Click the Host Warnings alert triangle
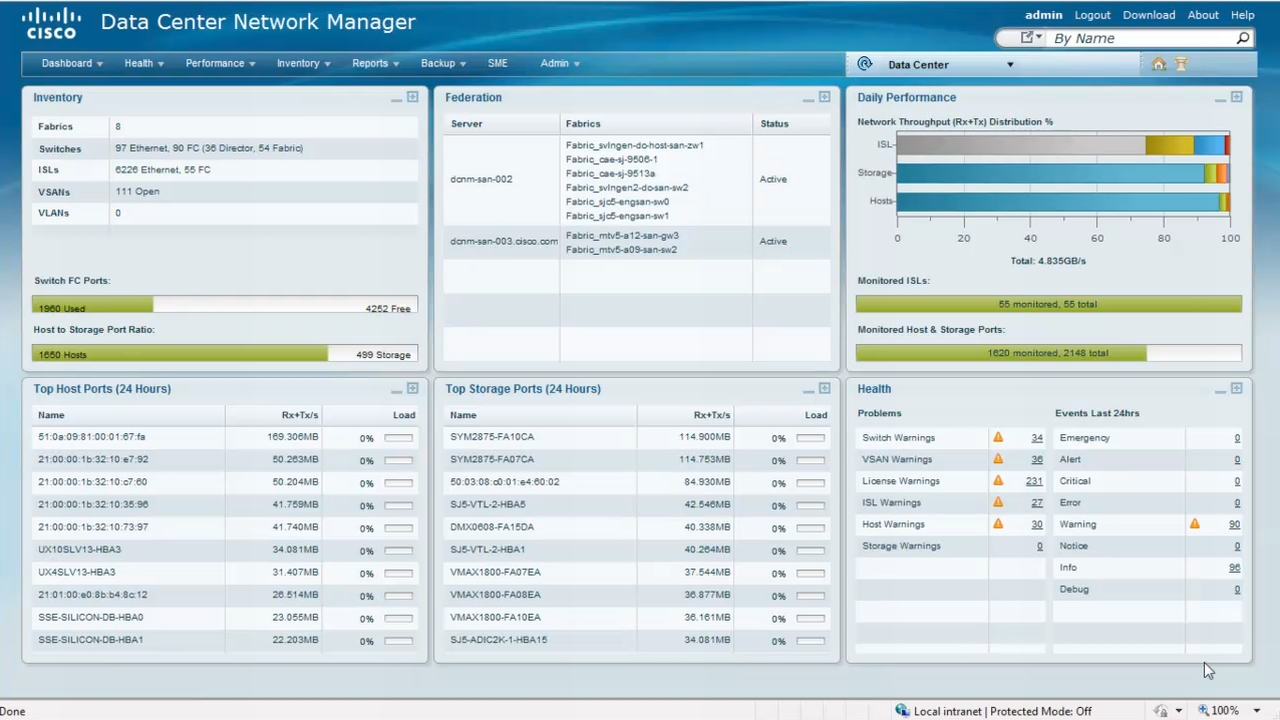1280x720 pixels. [x=998, y=523]
